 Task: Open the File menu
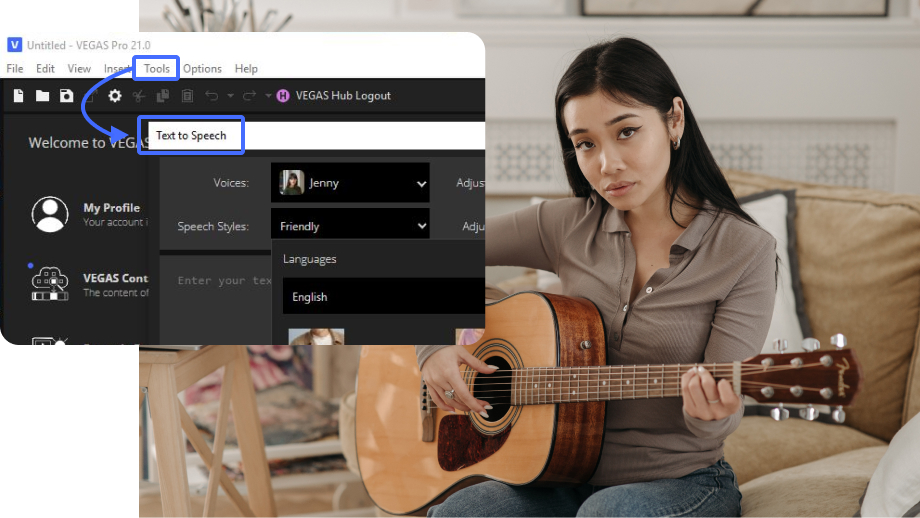coord(15,69)
